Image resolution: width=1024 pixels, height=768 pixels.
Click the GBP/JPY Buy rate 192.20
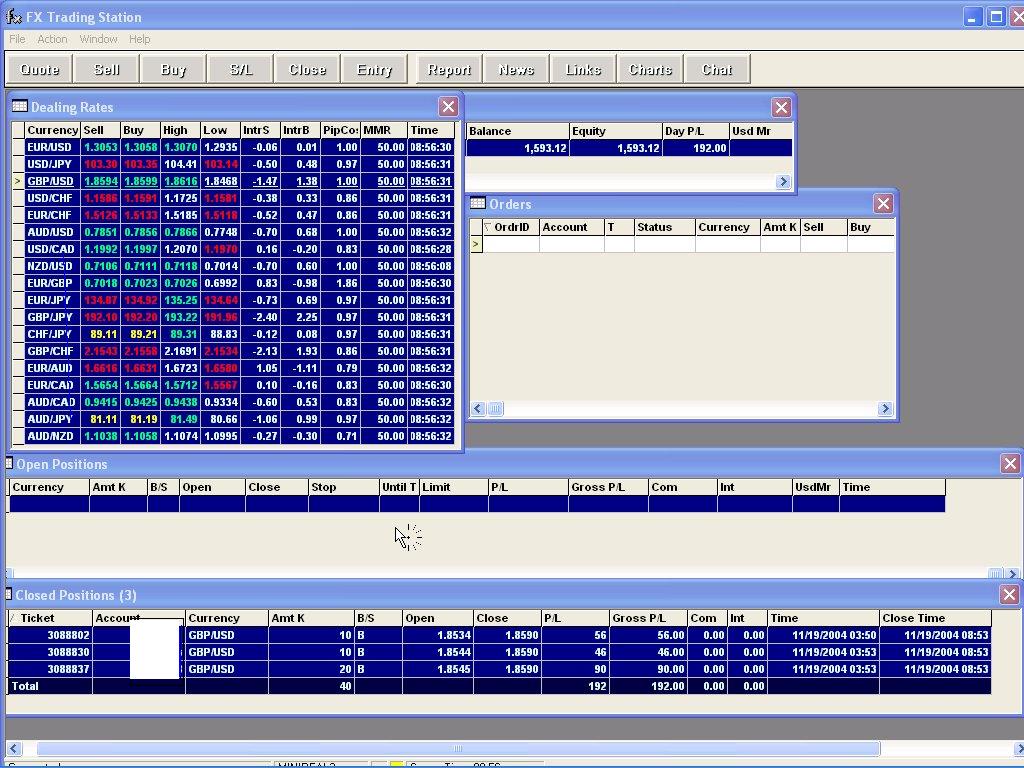coord(140,317)
